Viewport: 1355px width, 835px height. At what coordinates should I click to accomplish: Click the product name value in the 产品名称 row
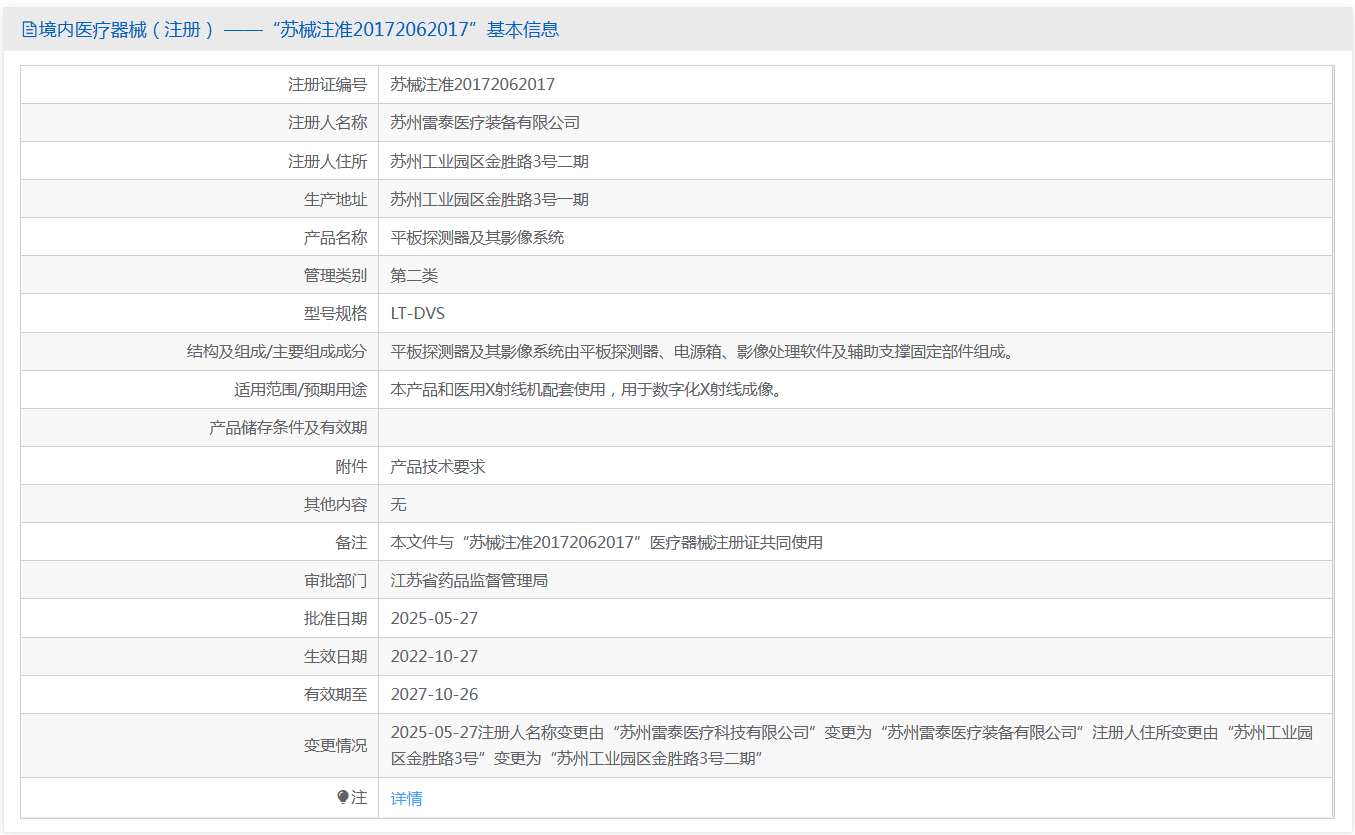click(477, 237)
